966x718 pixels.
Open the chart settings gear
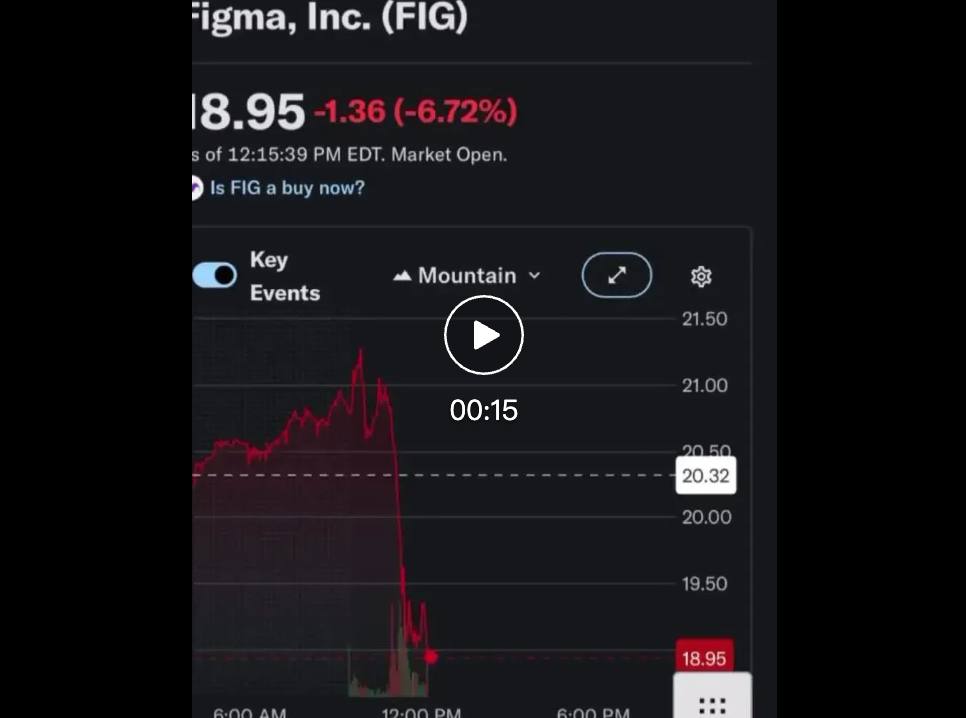coord(701,276)
